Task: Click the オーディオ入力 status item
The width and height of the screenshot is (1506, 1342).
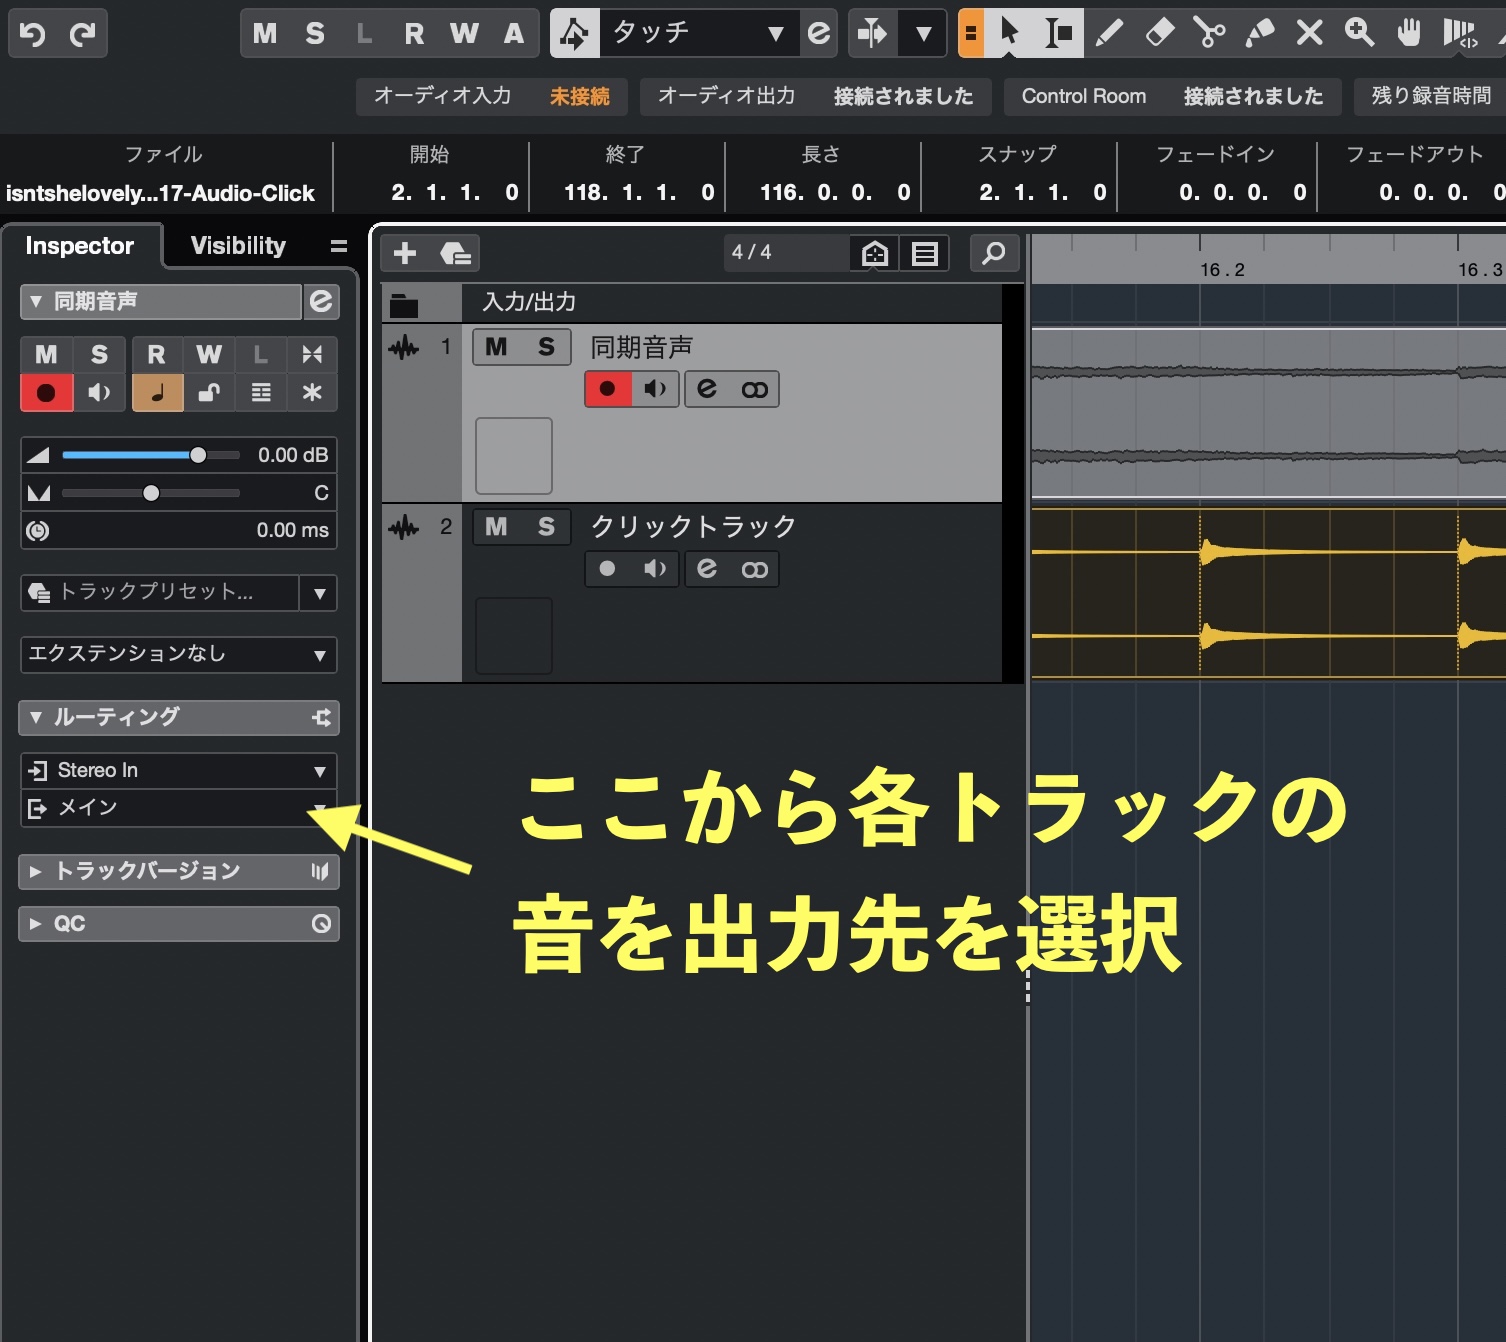Action: point(492,96)
